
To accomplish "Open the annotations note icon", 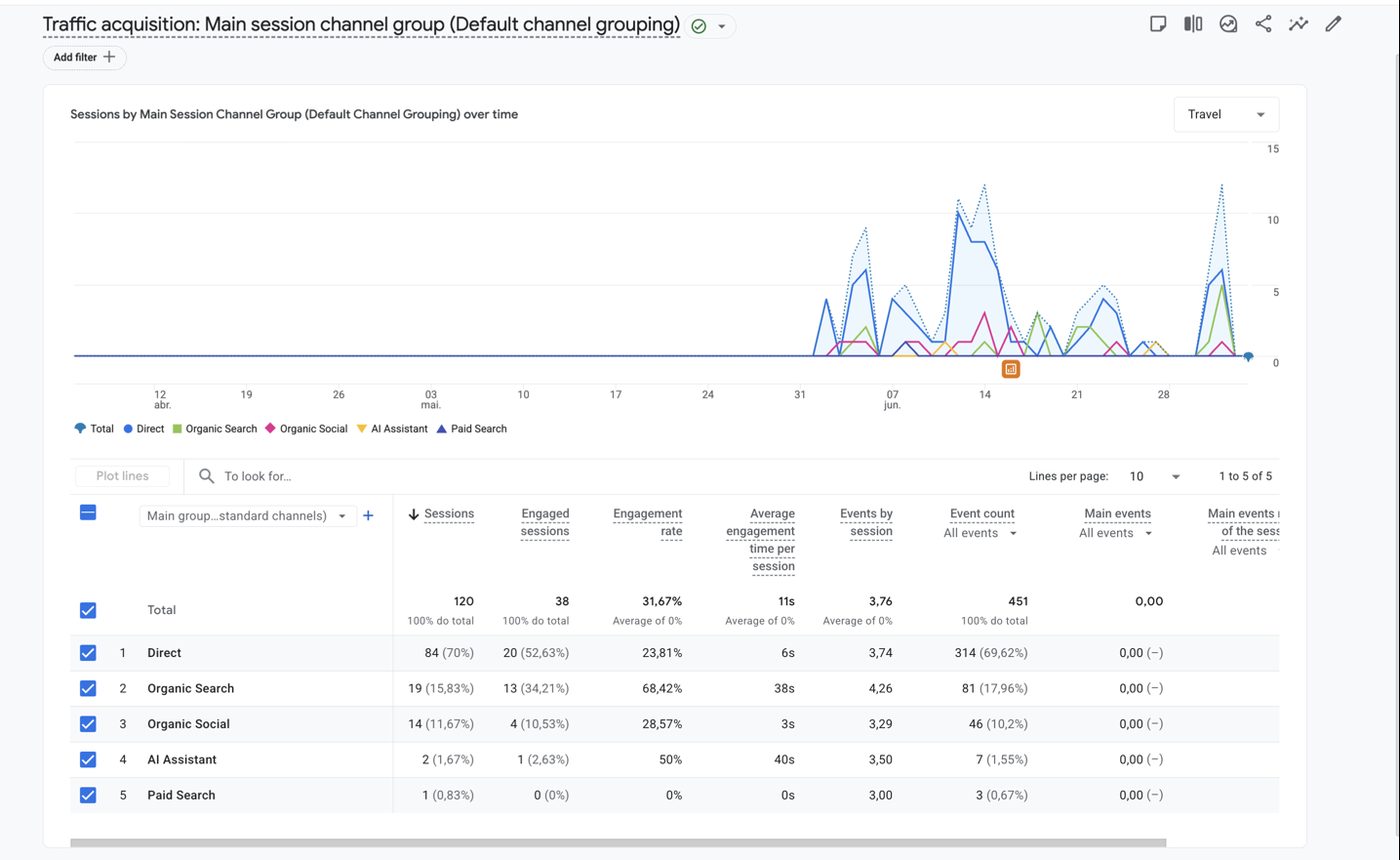I will coord(1158,24).
